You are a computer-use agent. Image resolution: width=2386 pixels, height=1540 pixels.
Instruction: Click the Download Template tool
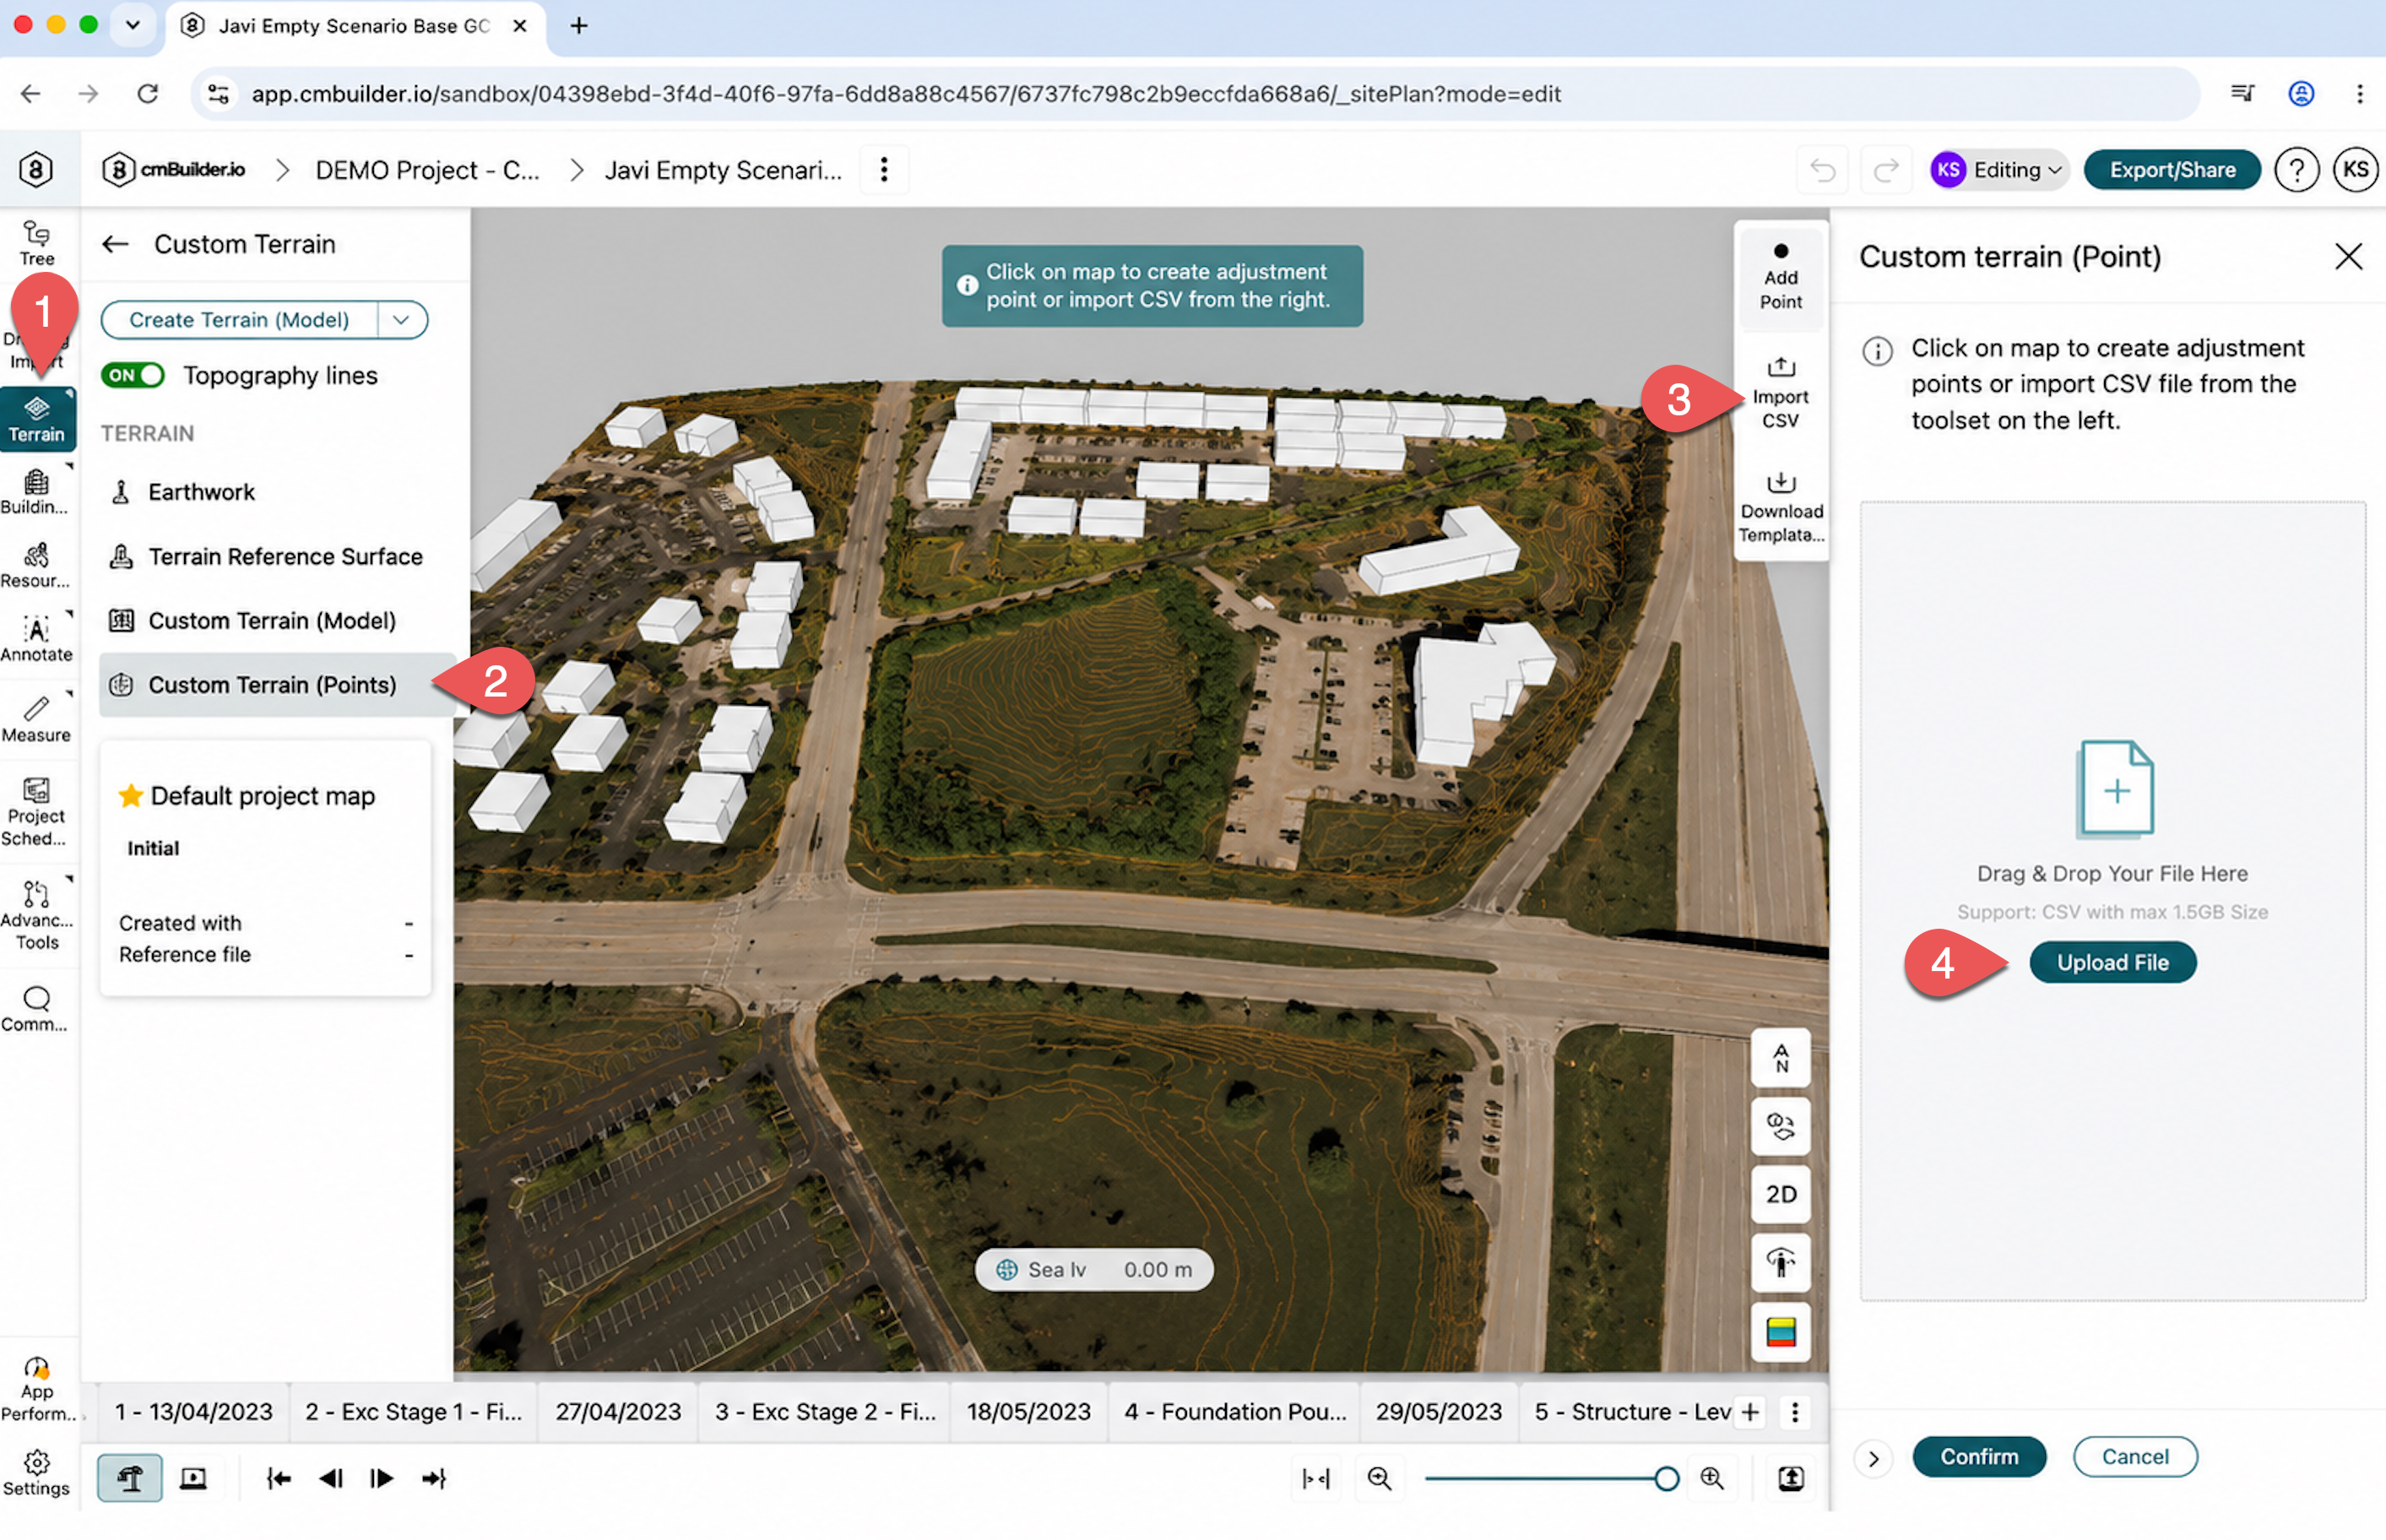1780,508
